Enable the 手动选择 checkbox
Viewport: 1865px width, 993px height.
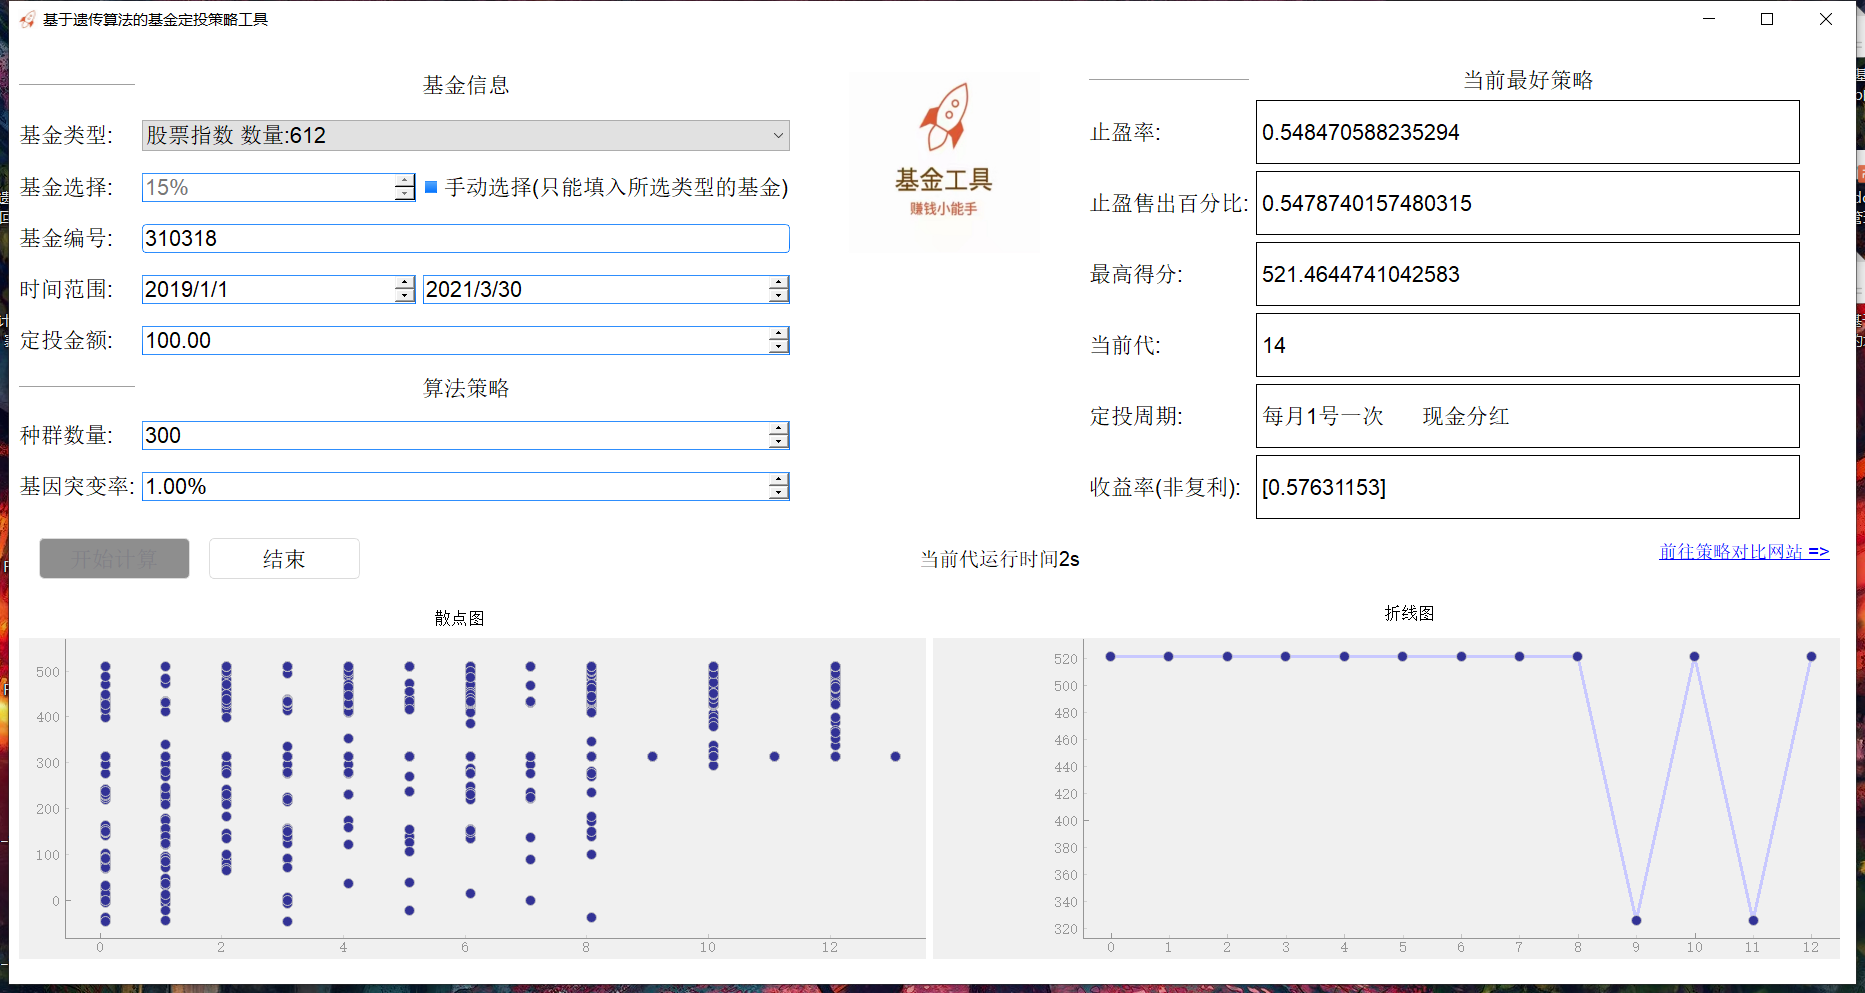[x=429, y=187]
